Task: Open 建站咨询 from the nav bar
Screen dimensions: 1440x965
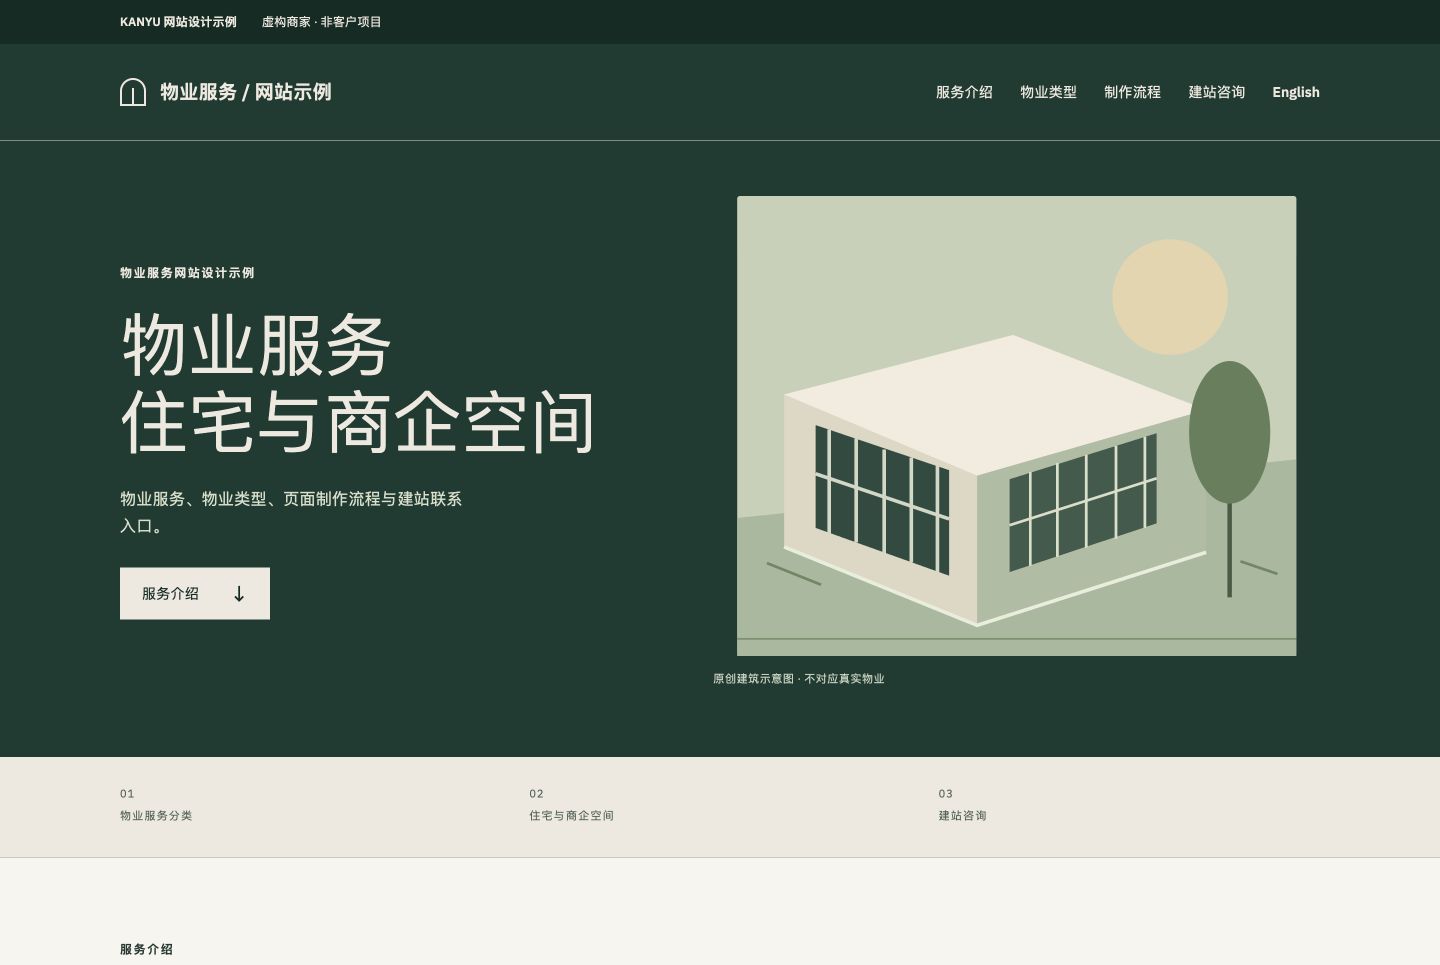Action: (x=1216, y=92)
